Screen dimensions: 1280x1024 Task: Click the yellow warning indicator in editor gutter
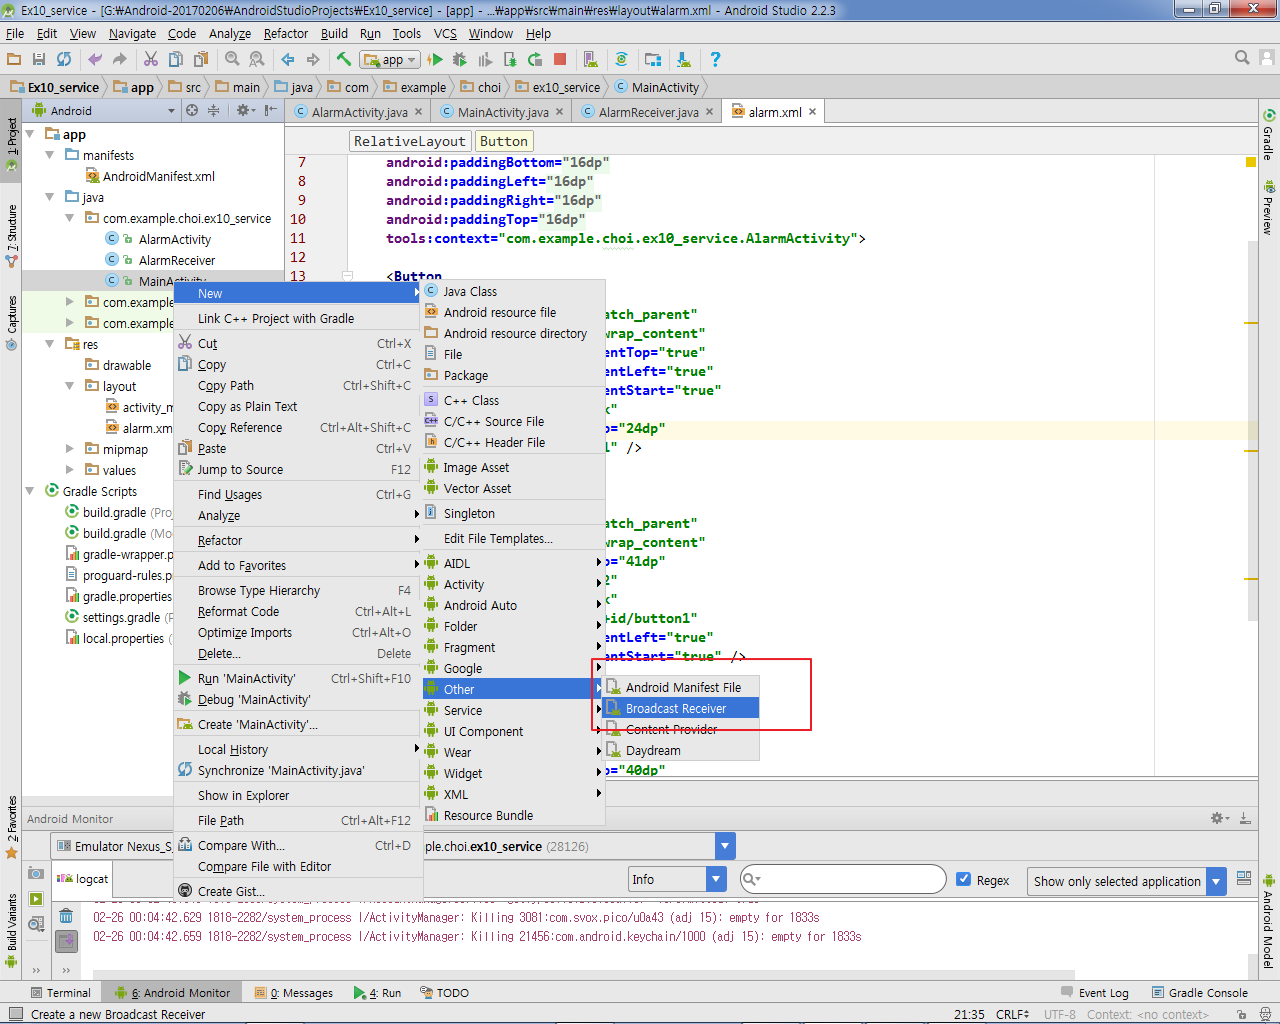coord(1251,162)
